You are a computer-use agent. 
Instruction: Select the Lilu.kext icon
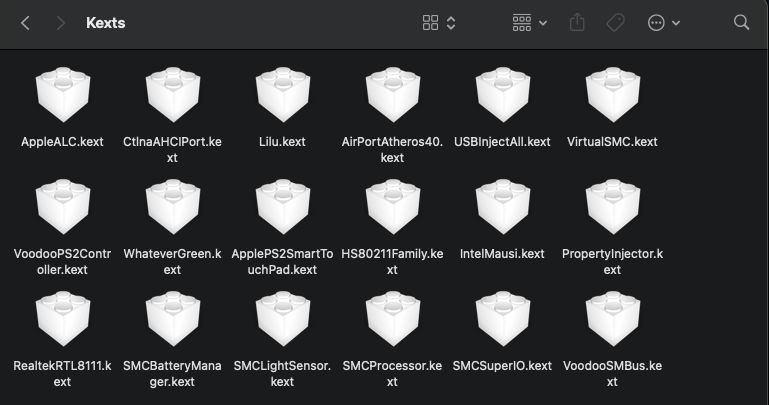282,95
